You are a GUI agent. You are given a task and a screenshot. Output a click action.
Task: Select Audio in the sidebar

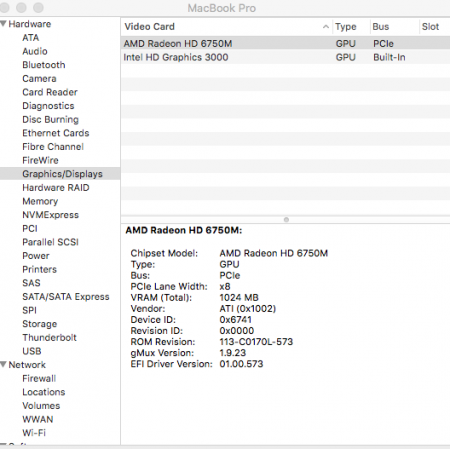35,51
